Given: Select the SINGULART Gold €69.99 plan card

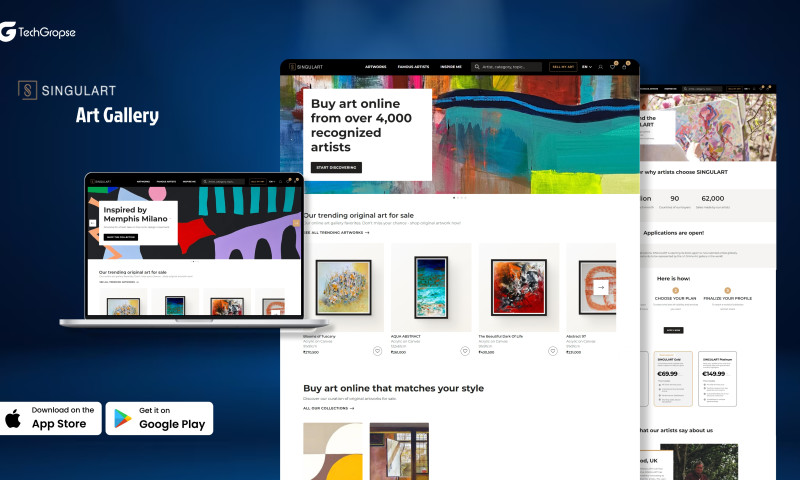Looking at the screenshot, I should 673,378.
